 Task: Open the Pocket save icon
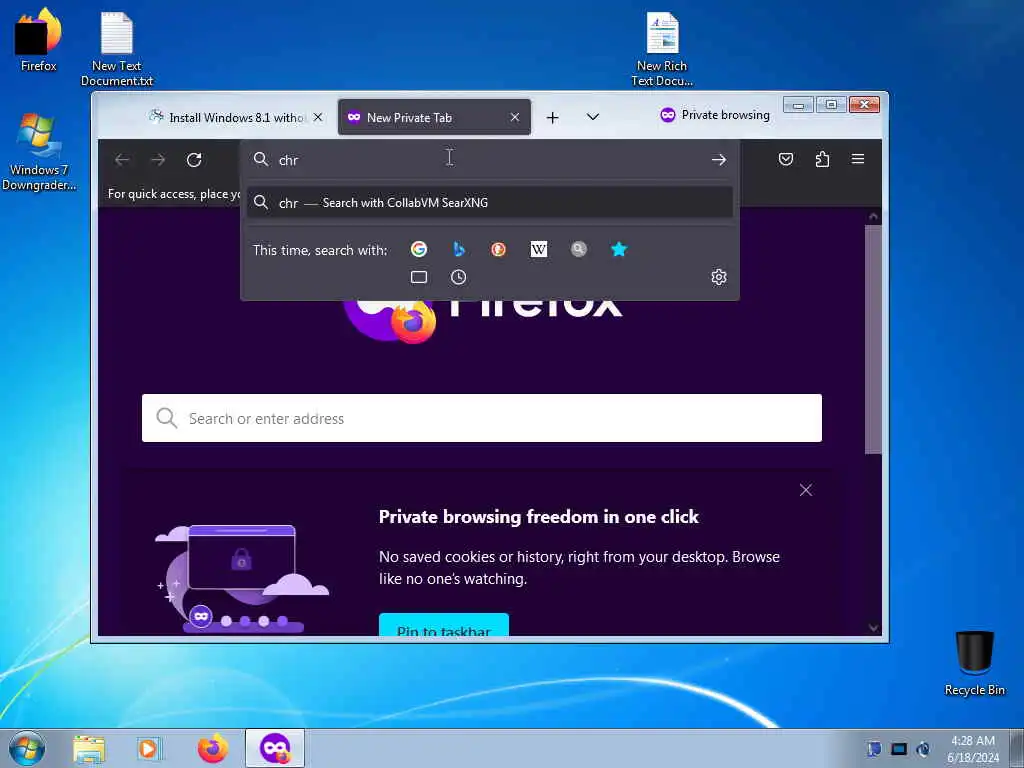click(x=786, y=159)
